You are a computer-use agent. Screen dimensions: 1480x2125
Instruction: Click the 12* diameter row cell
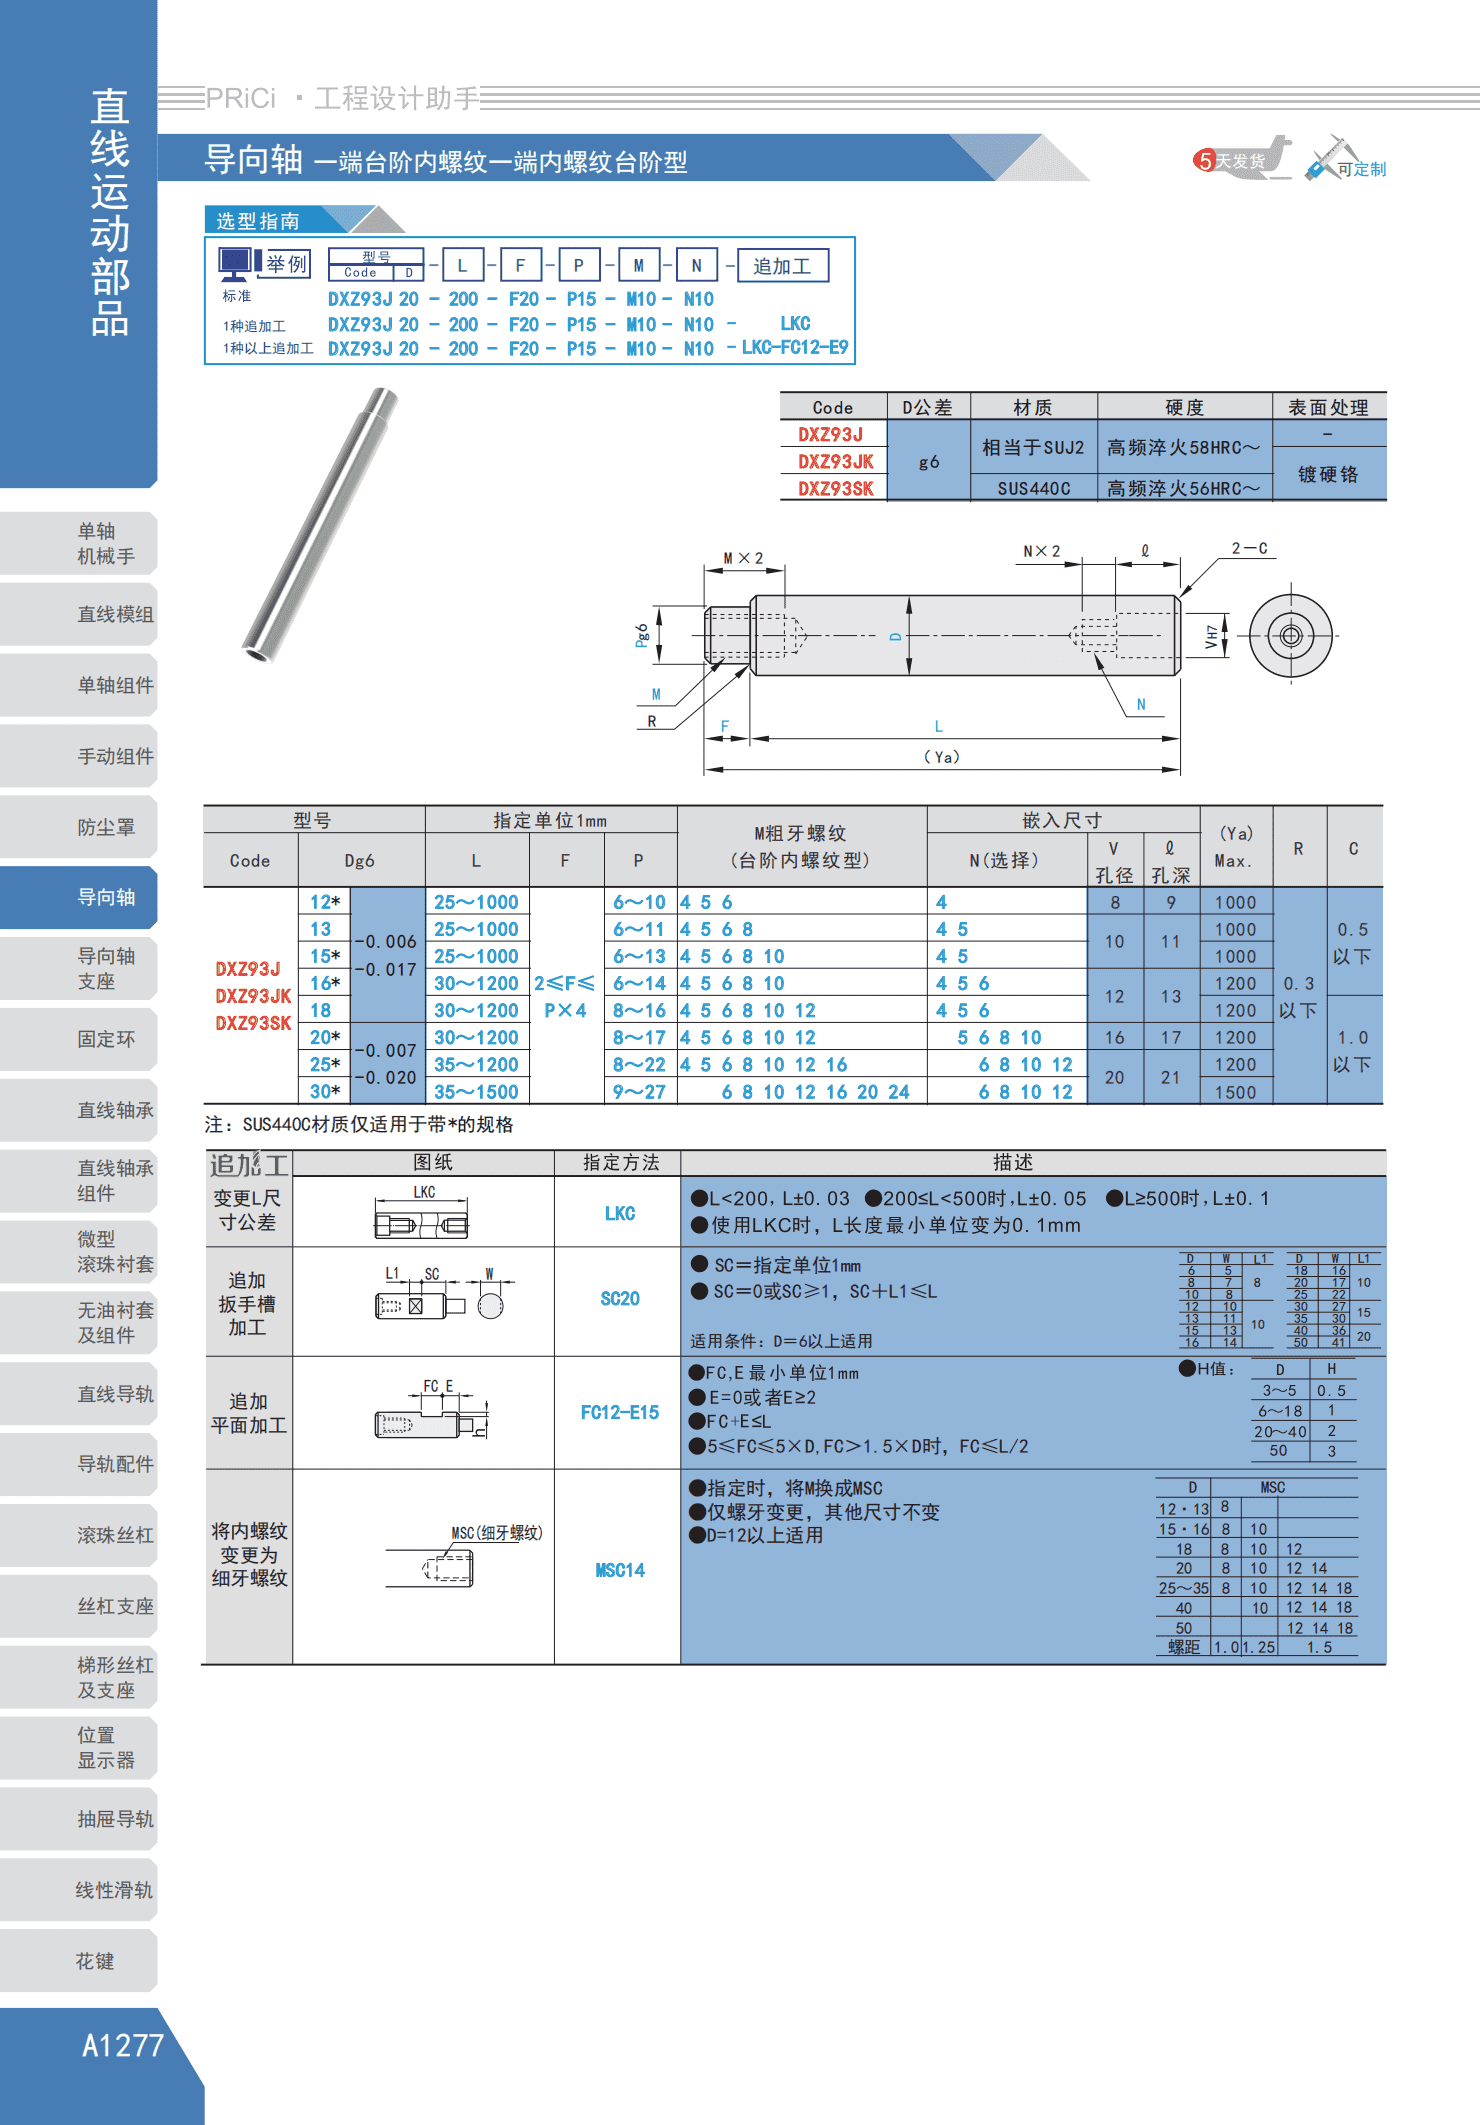click(x=324, y=901)
